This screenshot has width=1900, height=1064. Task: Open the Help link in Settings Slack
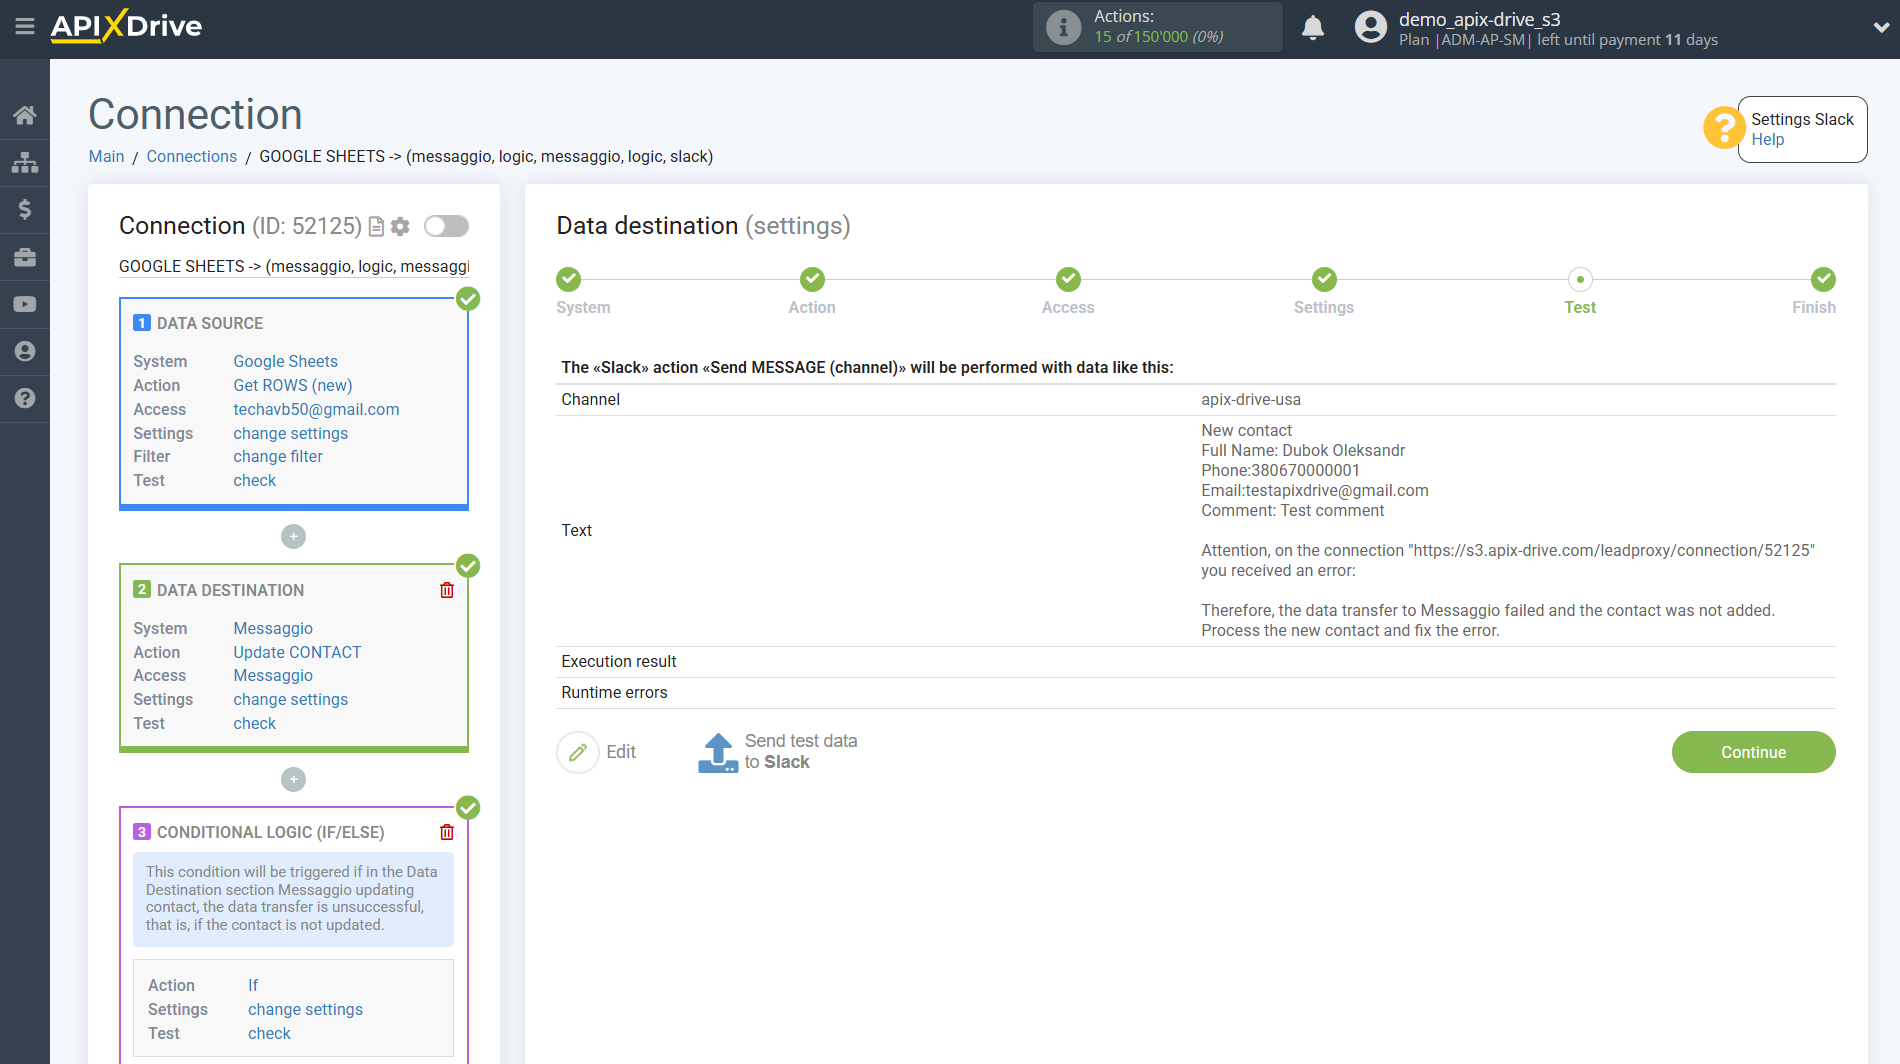tap(1767, 140)
